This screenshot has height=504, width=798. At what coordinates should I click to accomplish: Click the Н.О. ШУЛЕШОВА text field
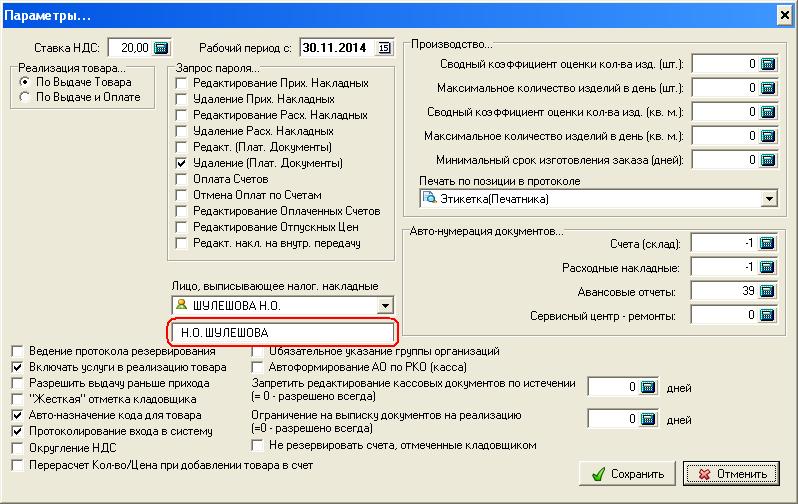(281, 332)
